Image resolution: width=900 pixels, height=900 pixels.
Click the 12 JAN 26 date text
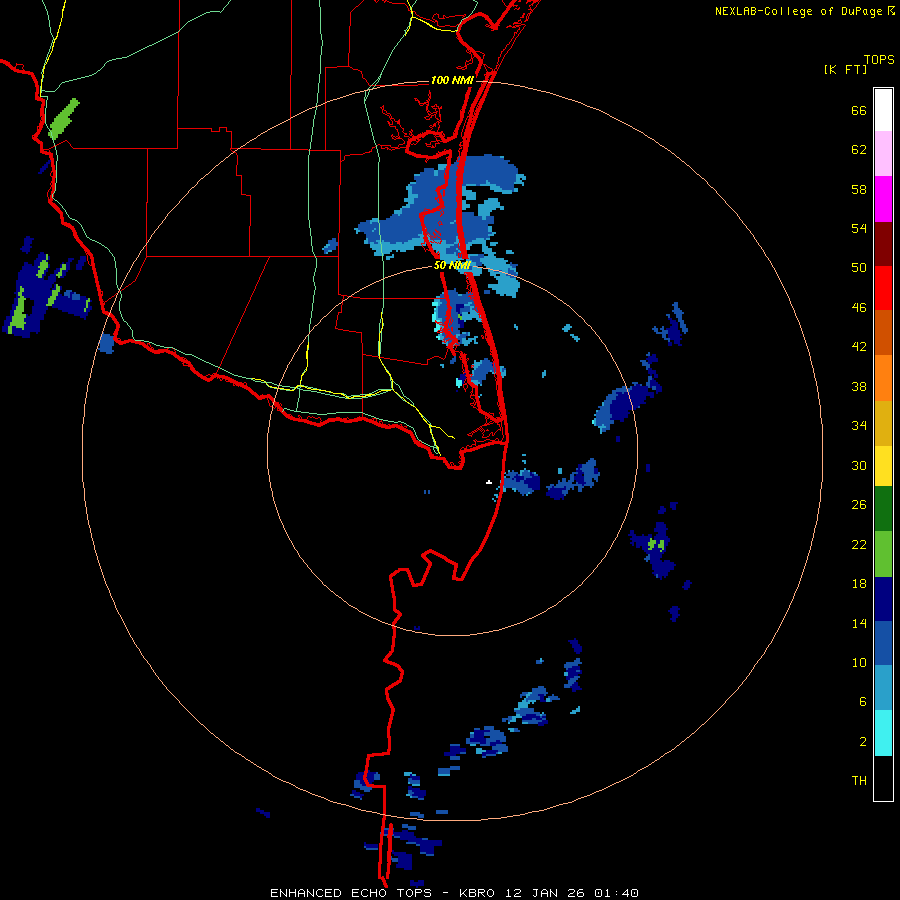pos(545,893)
